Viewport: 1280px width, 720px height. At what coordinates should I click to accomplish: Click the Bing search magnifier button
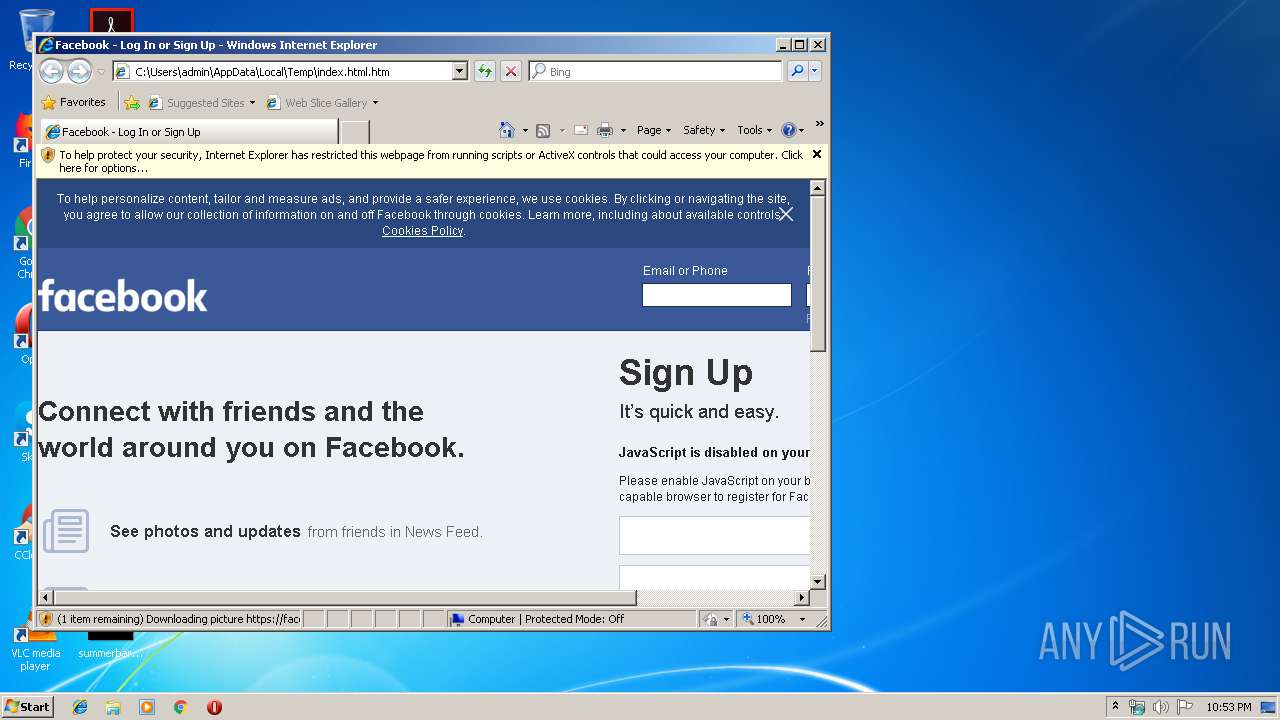tap(797, 71)
